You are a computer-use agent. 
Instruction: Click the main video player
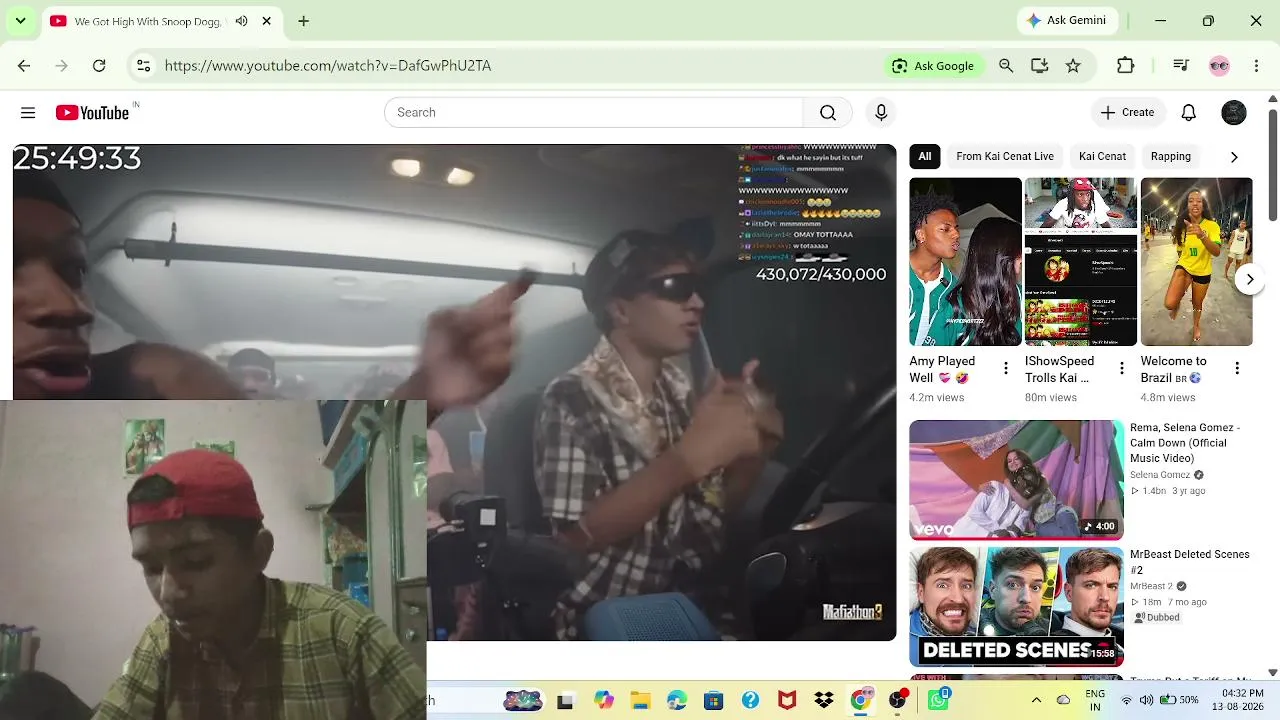point(455,392)
